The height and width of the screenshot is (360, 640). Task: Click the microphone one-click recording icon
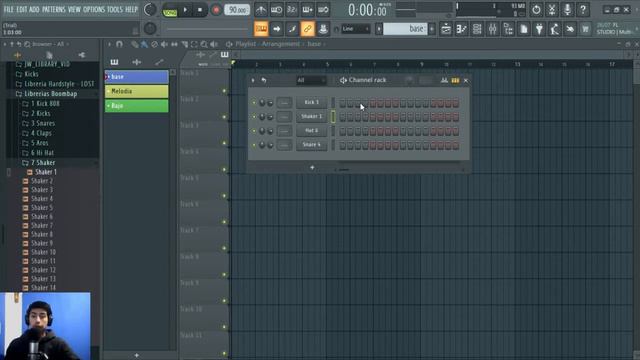pos(567,9)
